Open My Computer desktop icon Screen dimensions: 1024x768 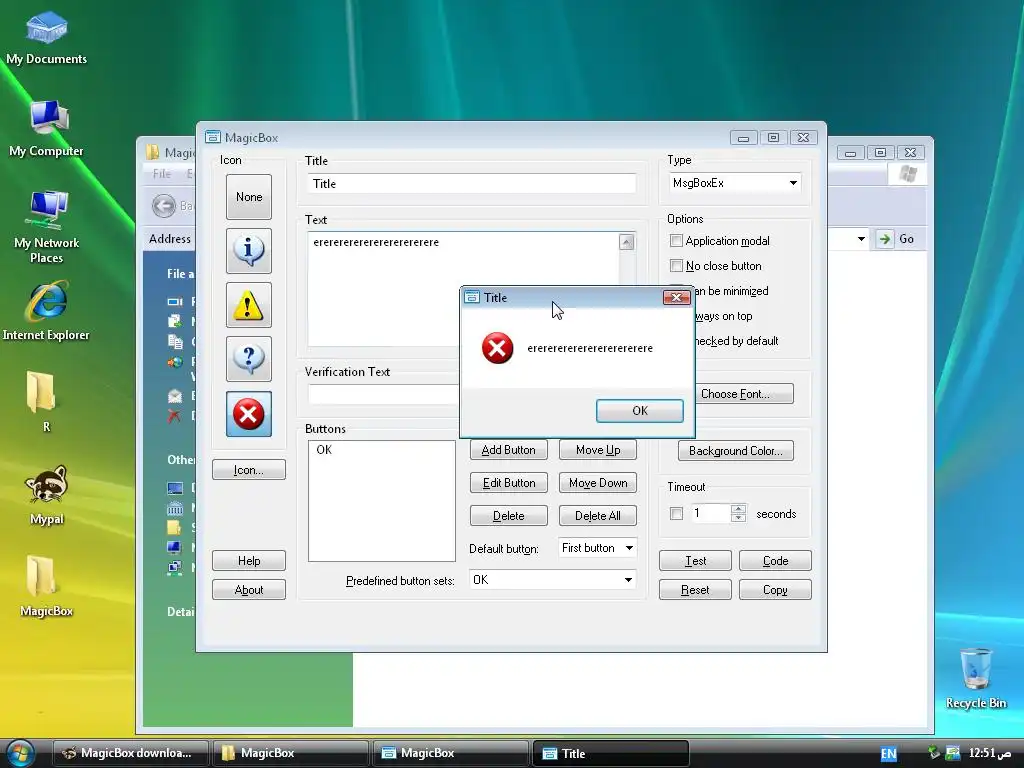(46, 129)
